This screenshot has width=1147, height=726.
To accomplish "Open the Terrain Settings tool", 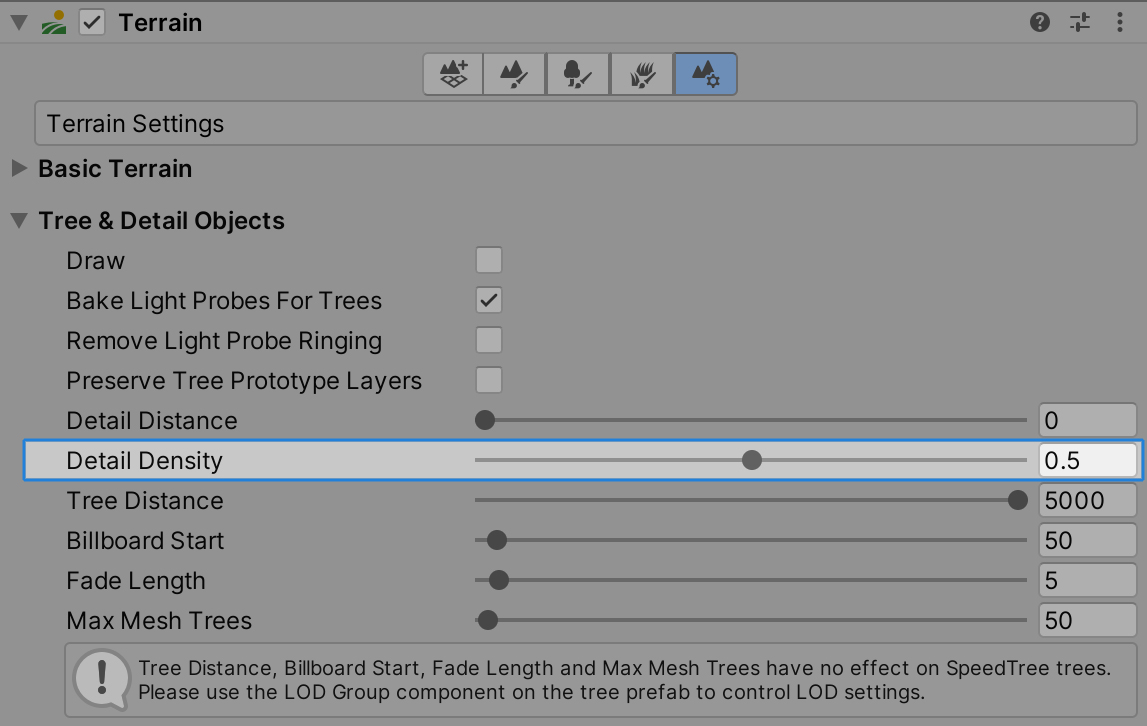I will click(x=705, y=73).
